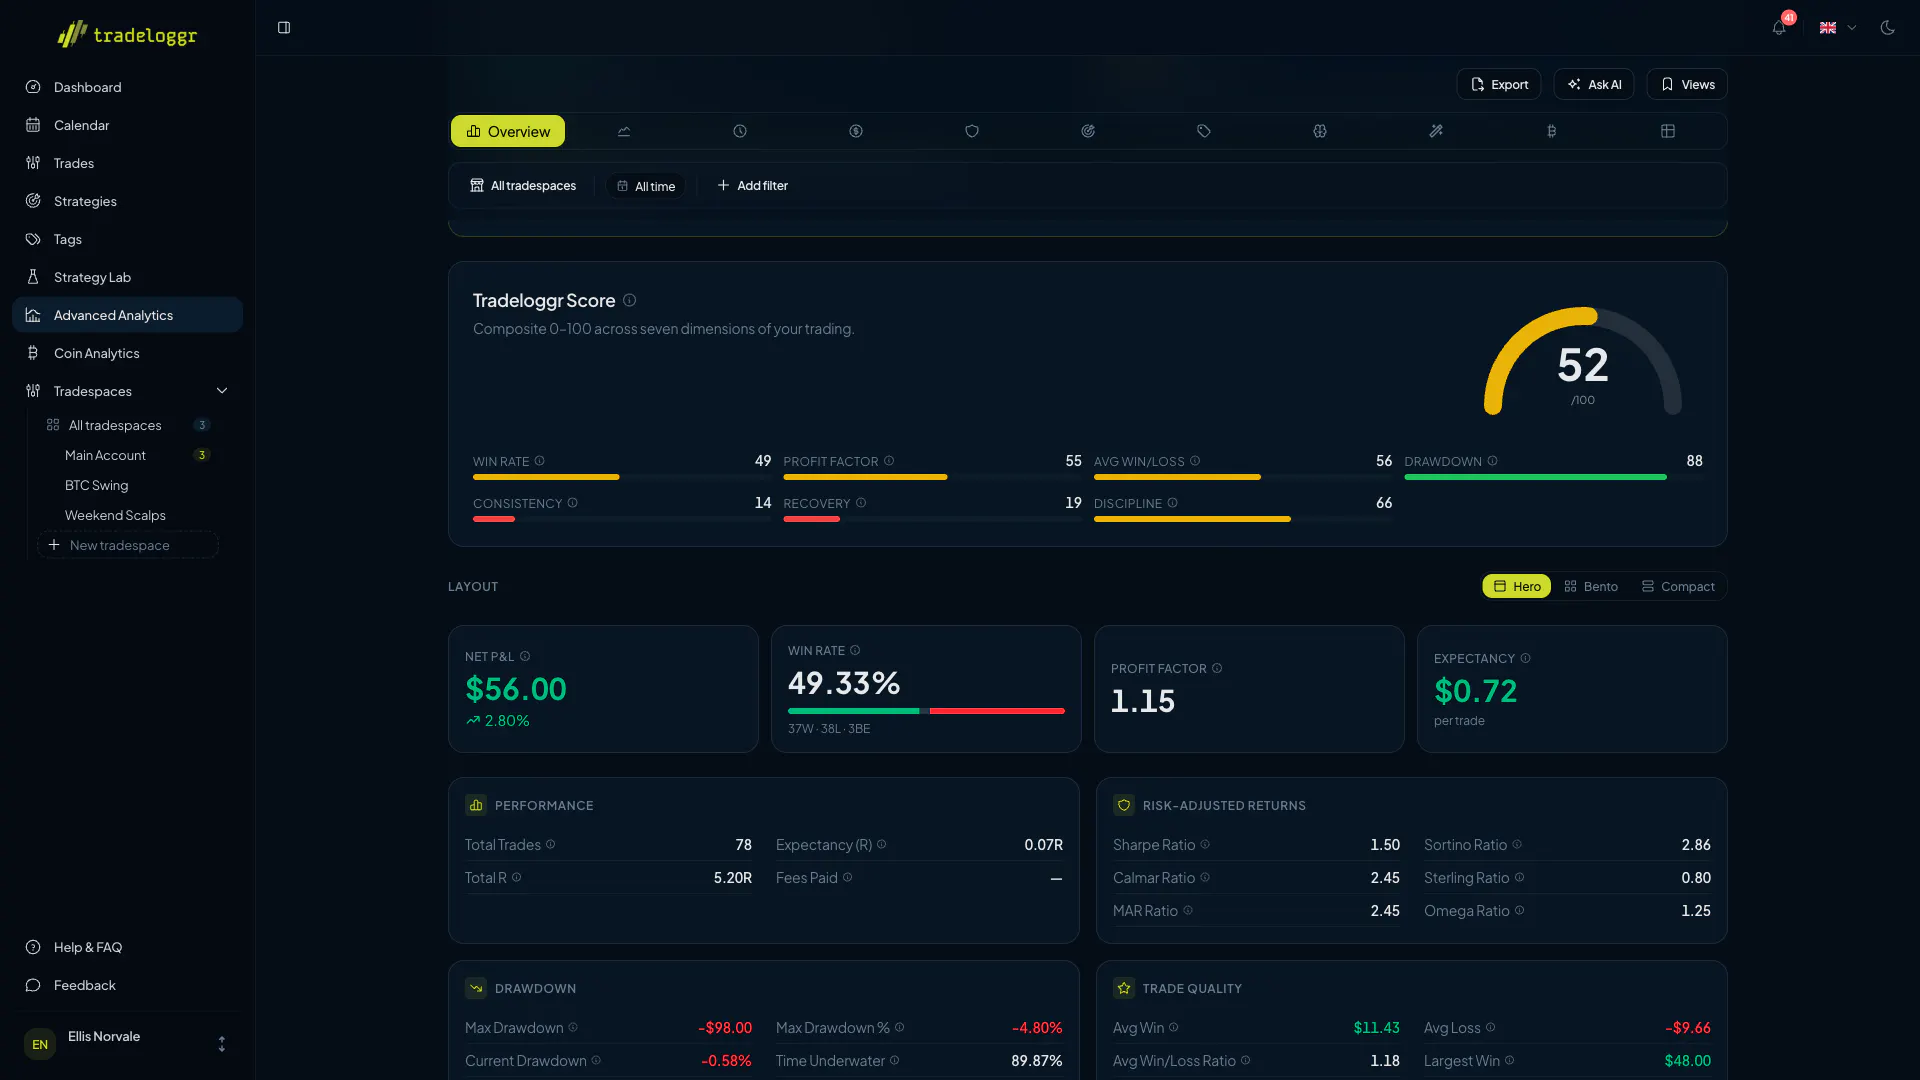This screenshot has height=1080, width=1920.
Task: Select the BTC Swing tradespace
Action: click(128, 485)
